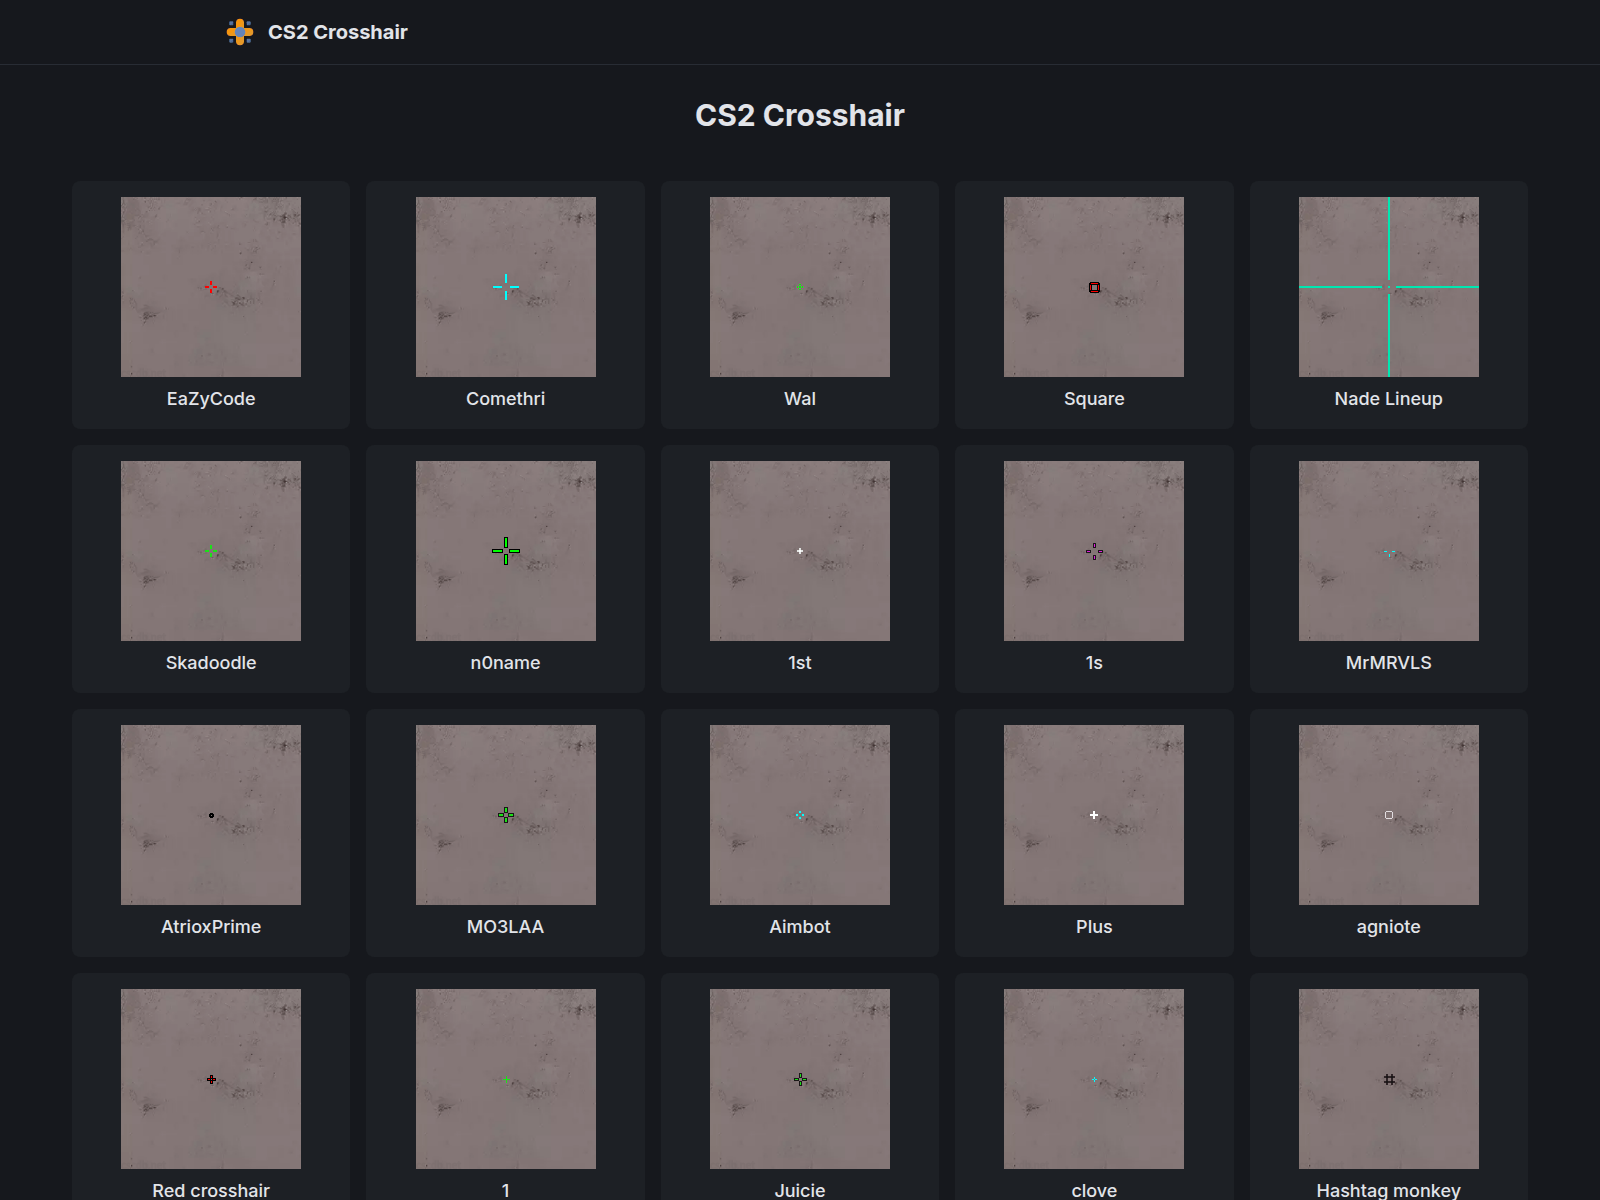Select the Hashtag monkey crosshair
1600x1200 pixels.
[1388, 1079]
